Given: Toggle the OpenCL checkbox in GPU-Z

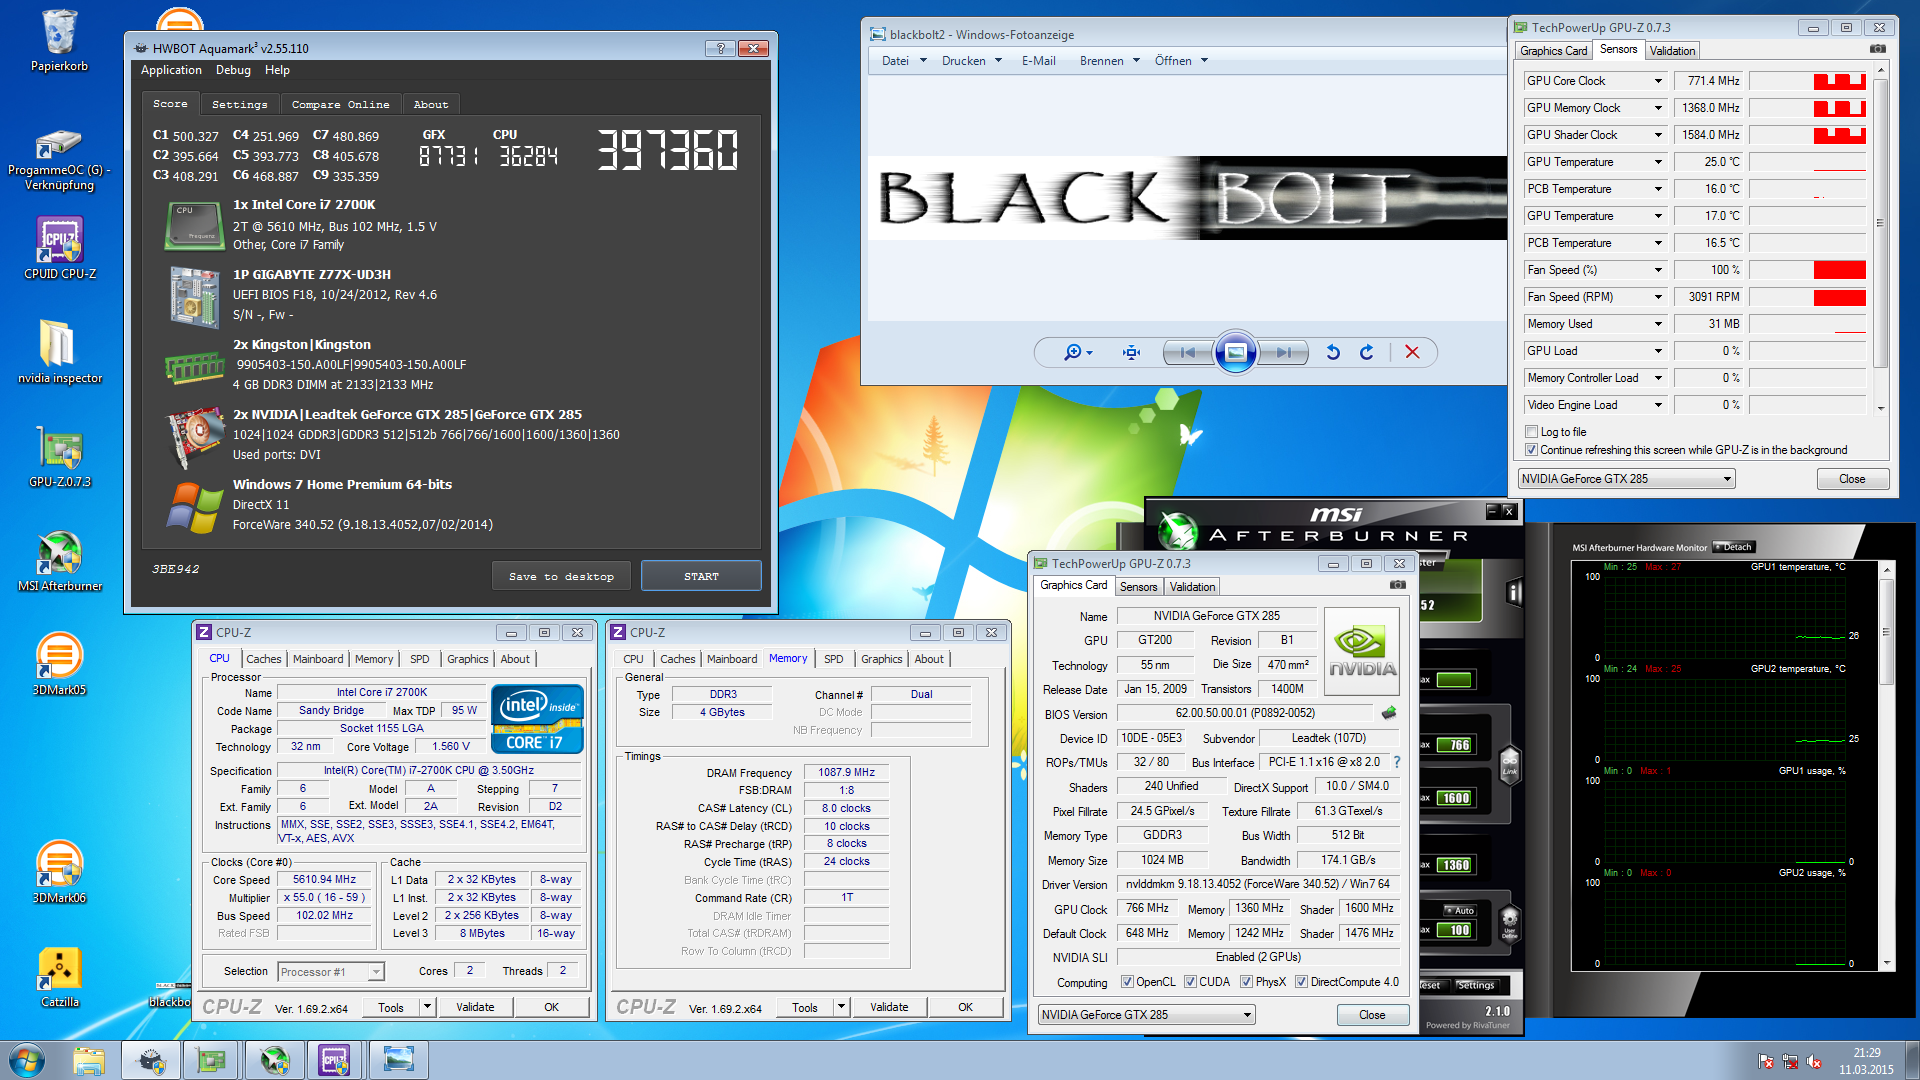Looking at the screenshot, I should [x=1127, y=982].
